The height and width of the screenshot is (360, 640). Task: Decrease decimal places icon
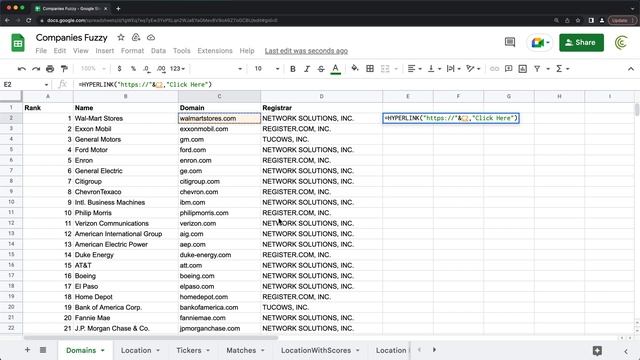coord(147,69)
